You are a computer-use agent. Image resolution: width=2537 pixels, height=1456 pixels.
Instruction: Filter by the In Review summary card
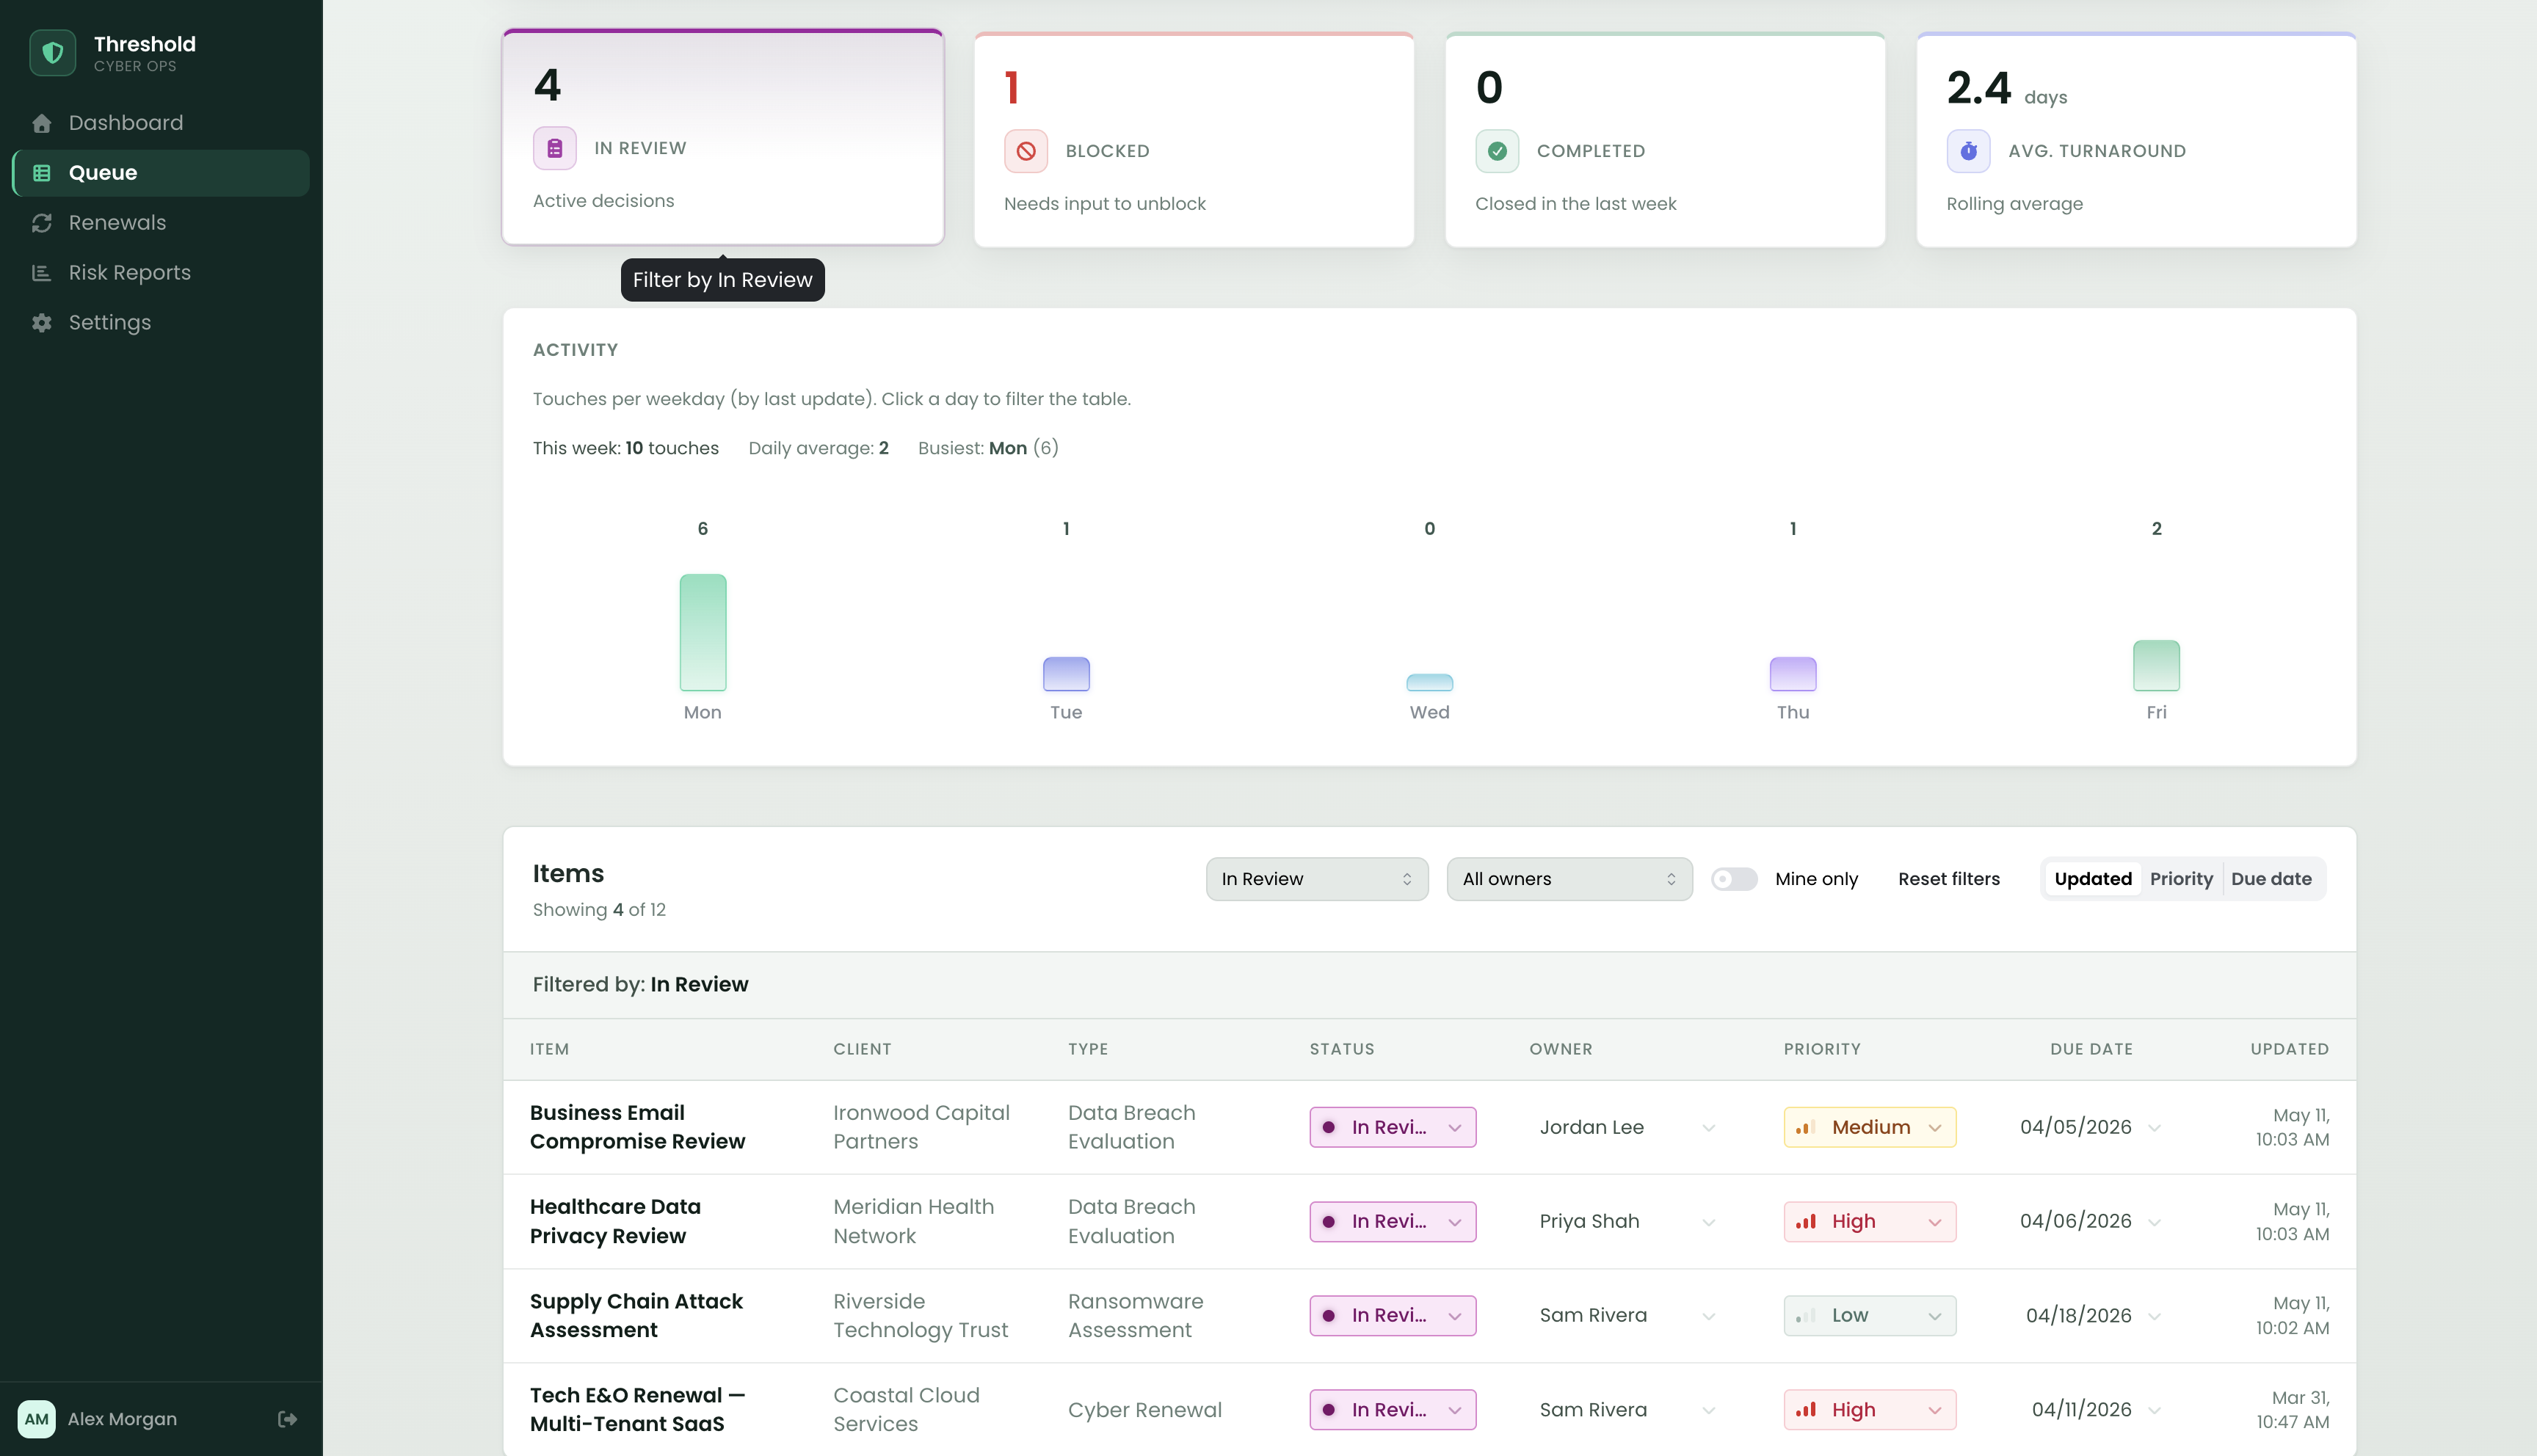coord(723,138)
